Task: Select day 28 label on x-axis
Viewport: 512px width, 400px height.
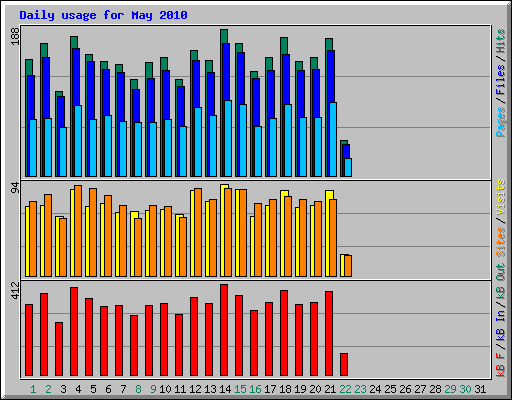Action: click(435, 389)
